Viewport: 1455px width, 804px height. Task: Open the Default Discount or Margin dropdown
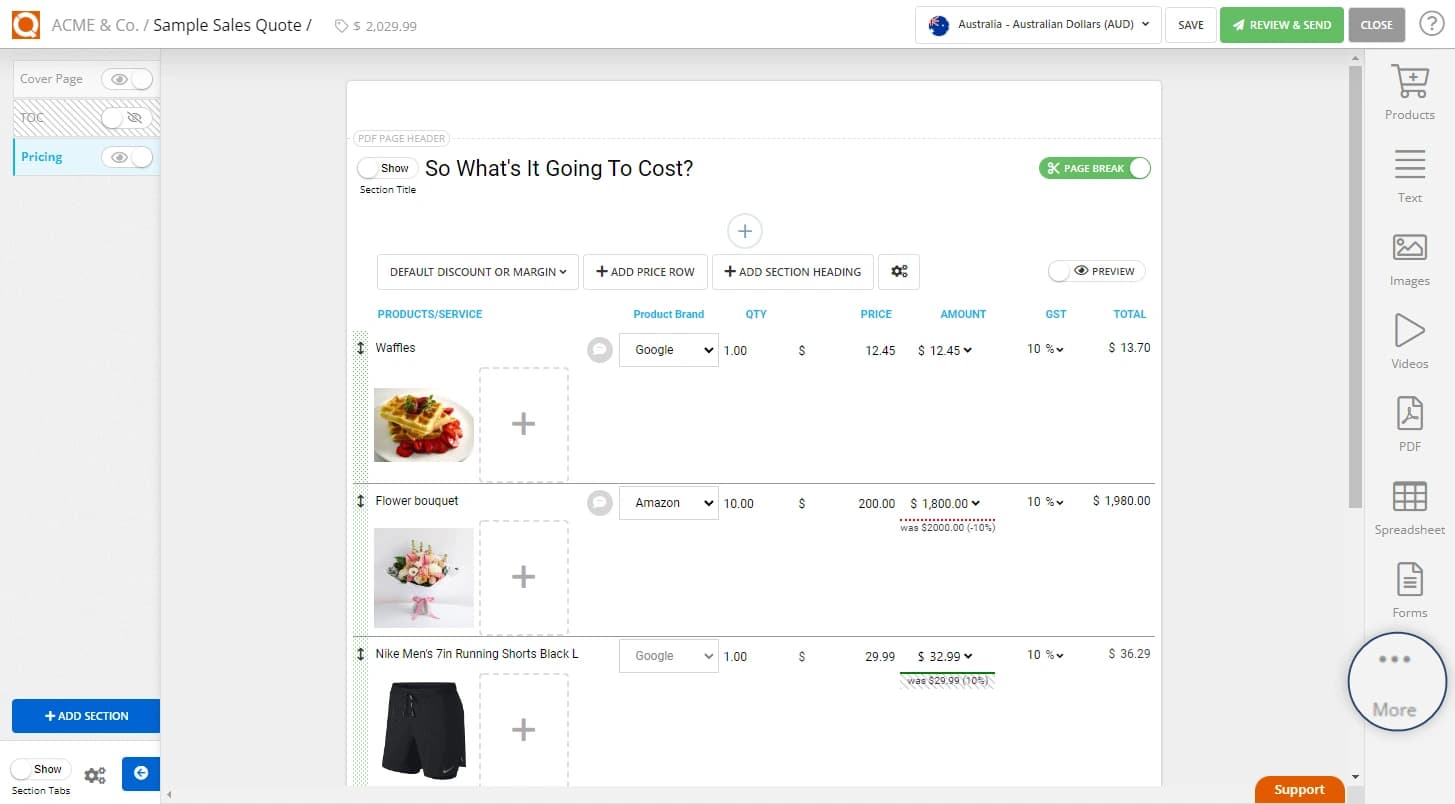477,271
